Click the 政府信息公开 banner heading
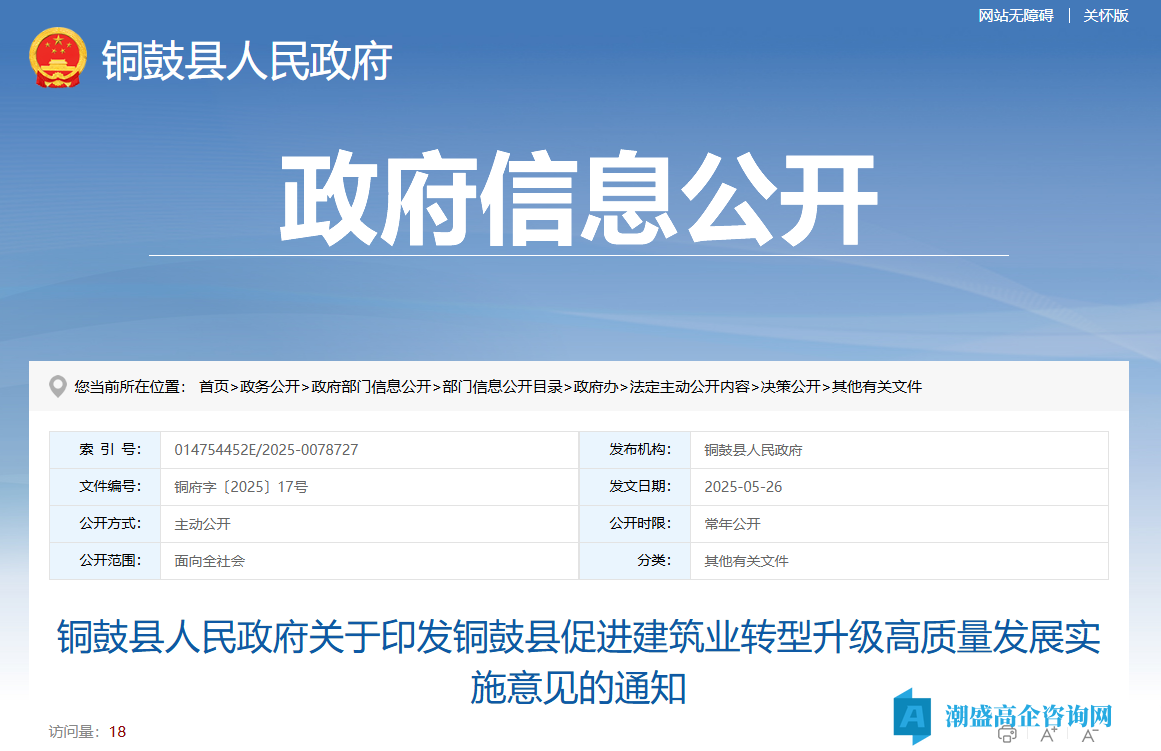Viewport: 1161px width, 751px height. (x=578, y=198)
